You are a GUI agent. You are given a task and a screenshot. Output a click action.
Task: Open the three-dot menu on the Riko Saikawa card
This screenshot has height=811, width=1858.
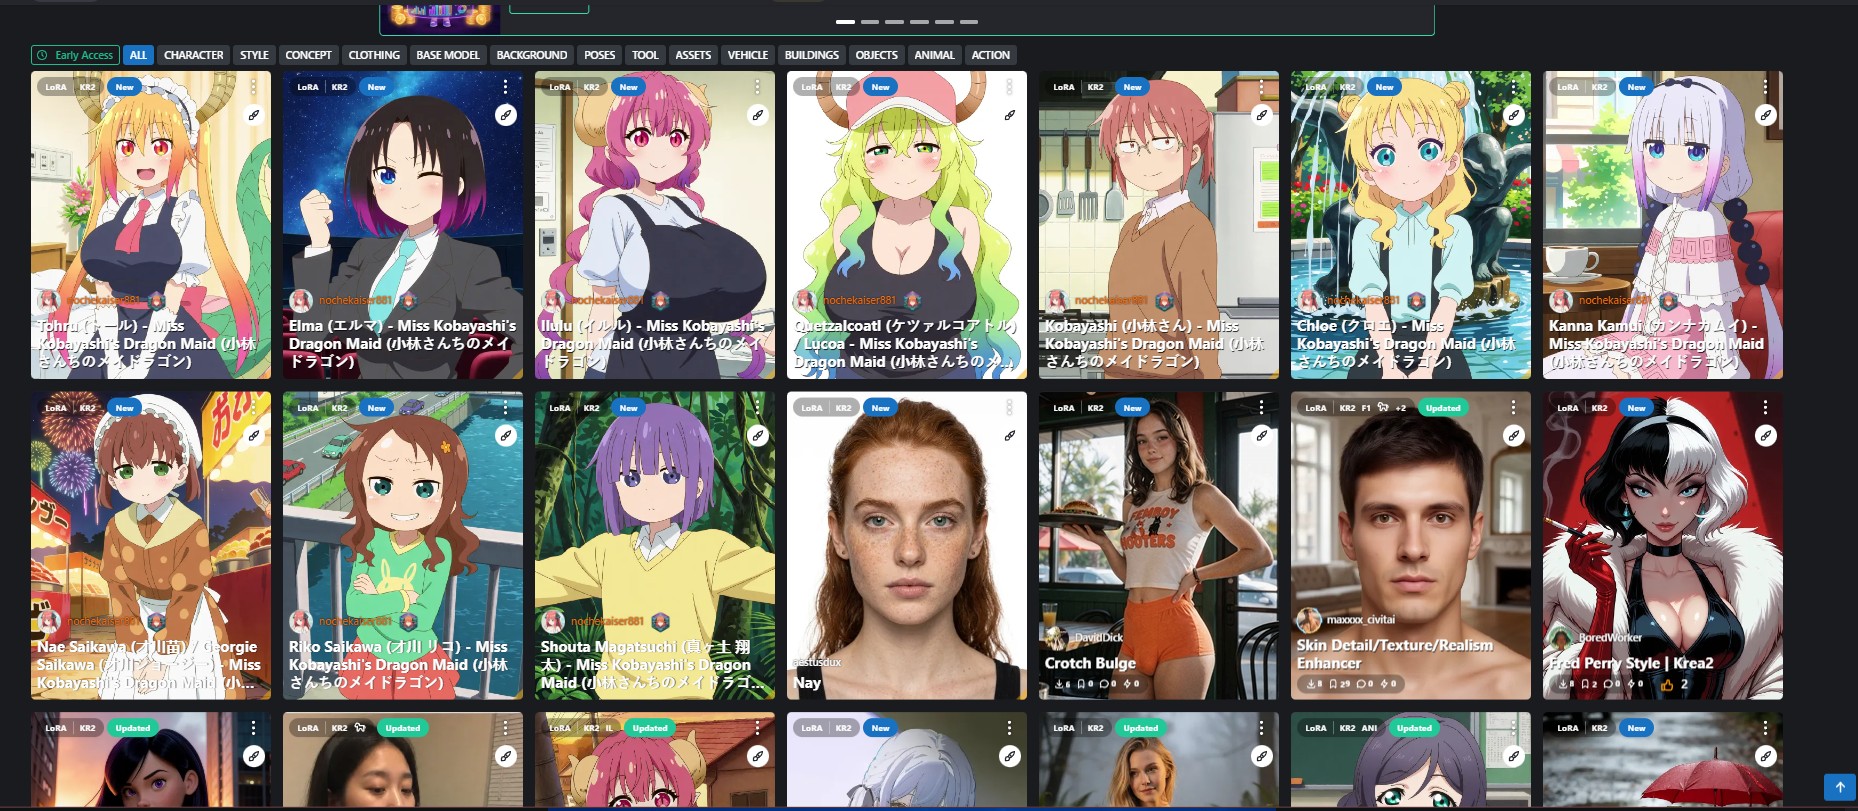pos(506,407)
